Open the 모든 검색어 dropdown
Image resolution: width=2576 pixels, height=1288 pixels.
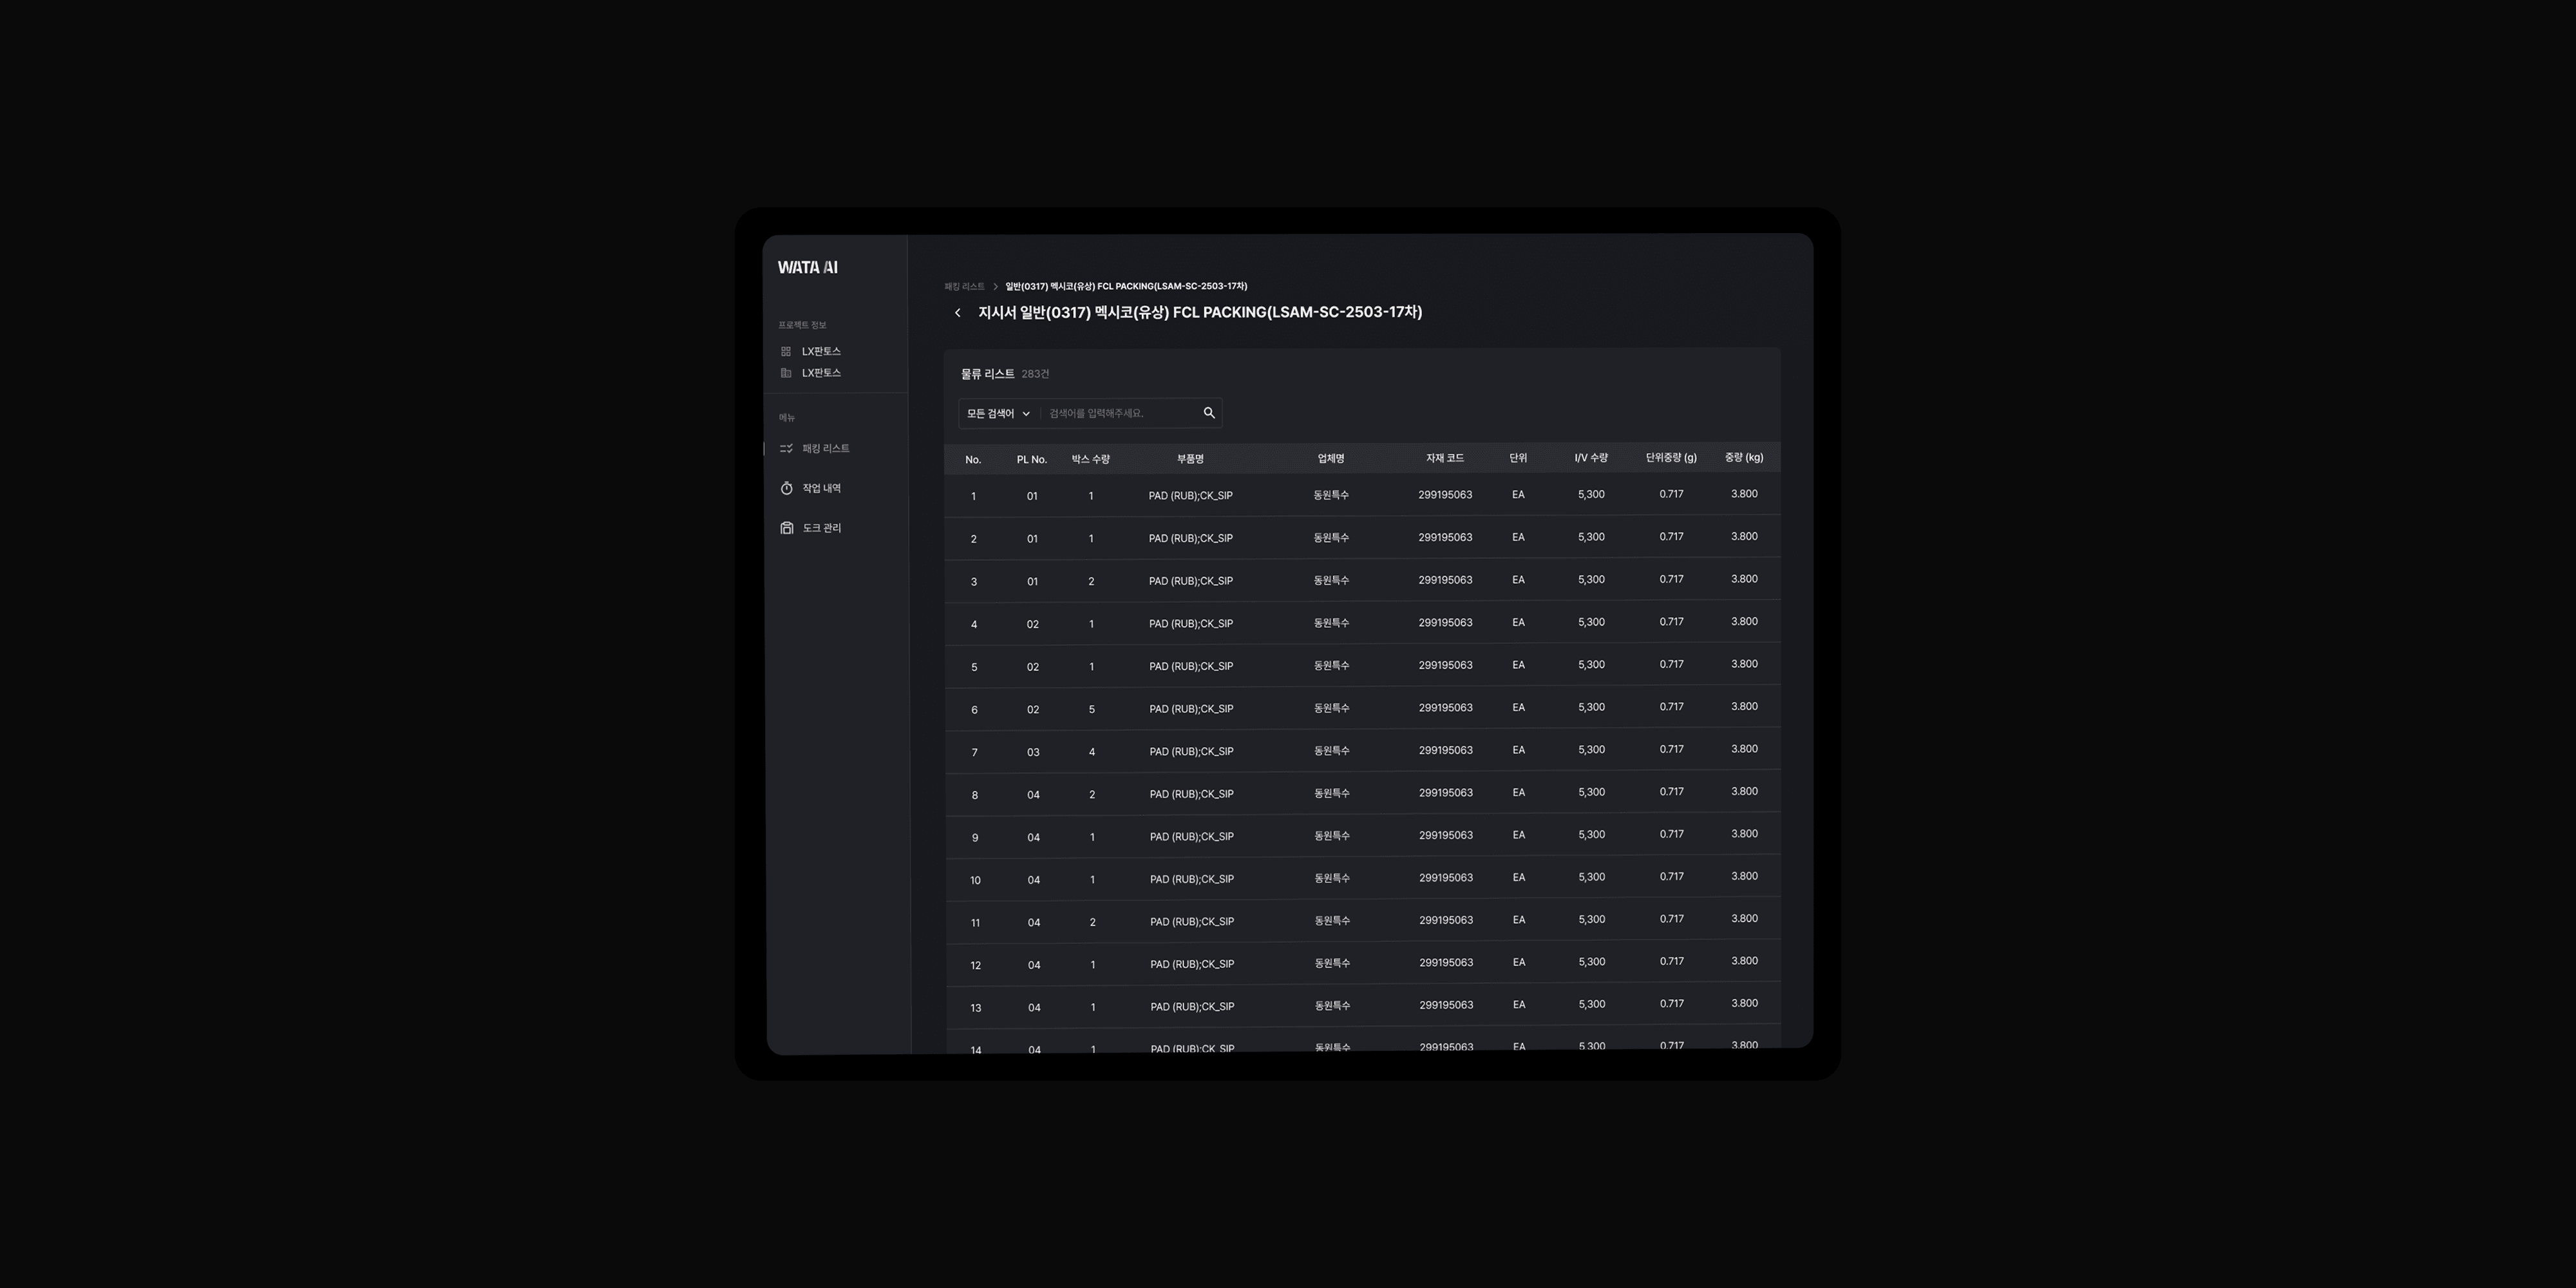click(997, 413)
